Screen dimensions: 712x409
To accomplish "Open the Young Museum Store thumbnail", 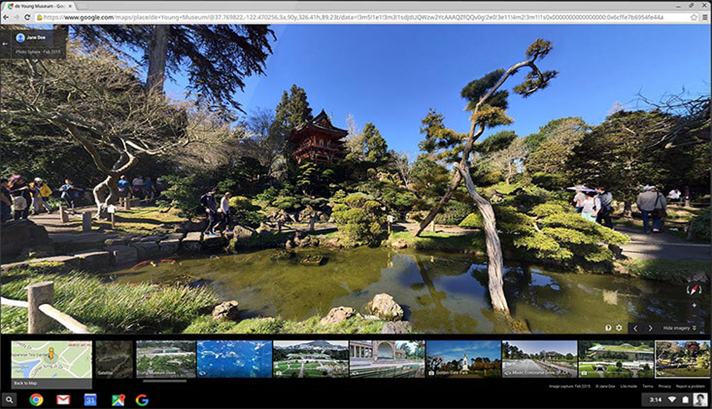I will click(166, 359).
